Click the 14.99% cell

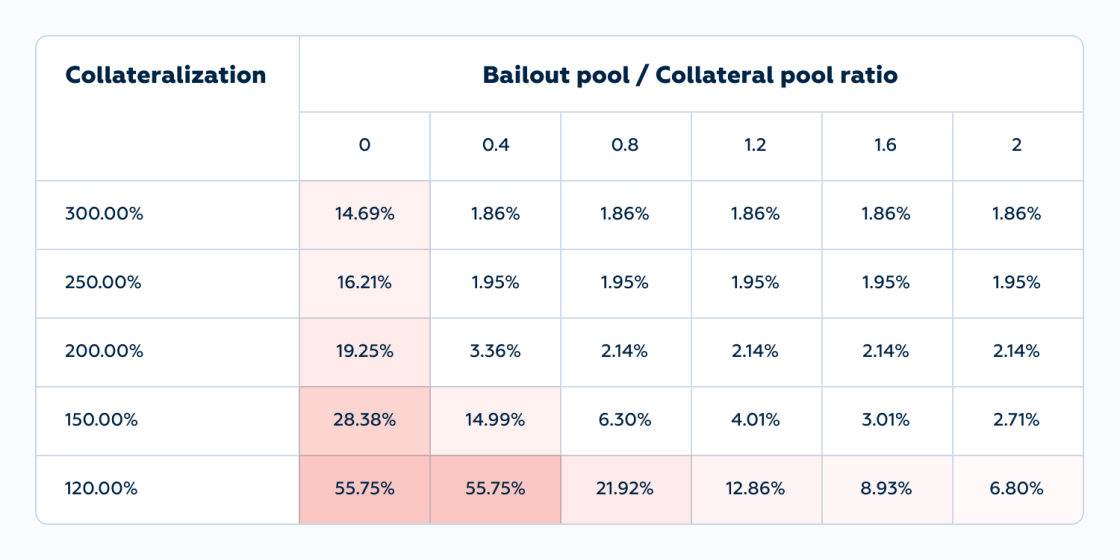495,421
